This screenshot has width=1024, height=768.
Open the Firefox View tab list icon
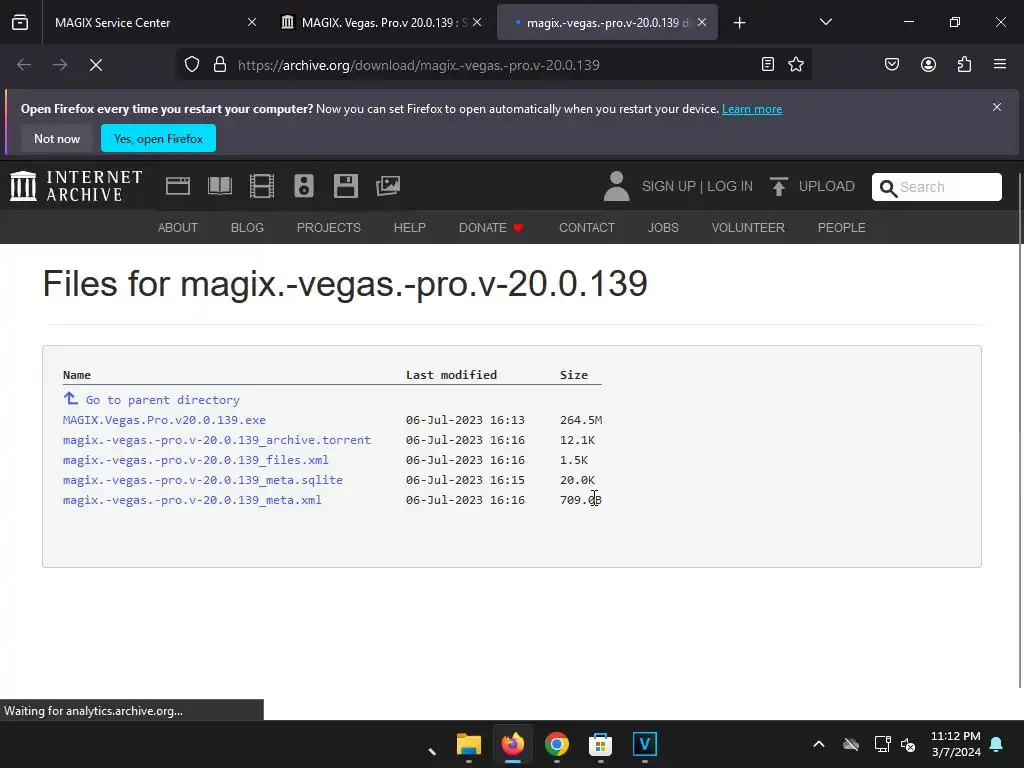(x=20, y=23)
